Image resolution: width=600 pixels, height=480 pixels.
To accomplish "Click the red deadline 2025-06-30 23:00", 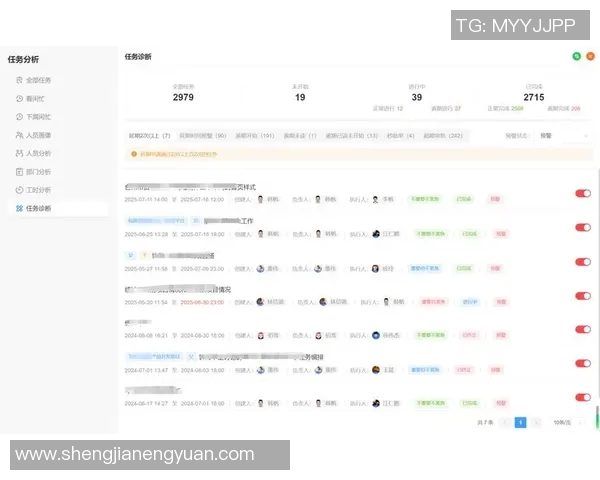I will (x=202, y=302).
